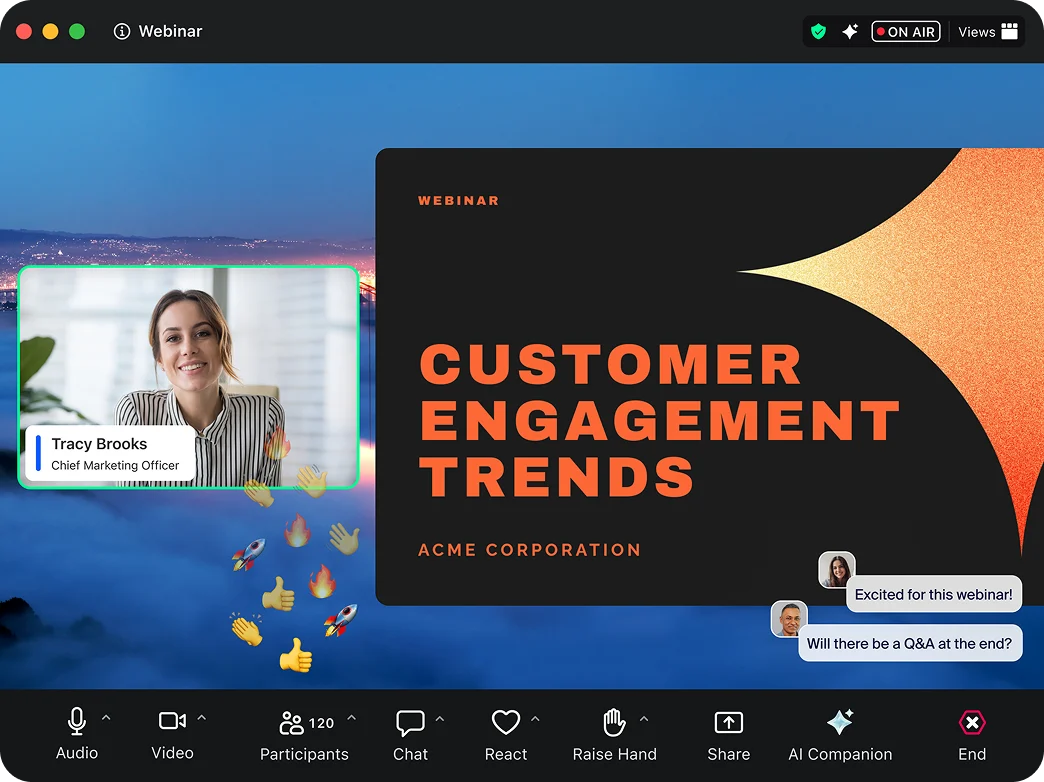Screen dimensions: 1044x782
Task: Click the green security shield icon in top bar
Action: 818,31
